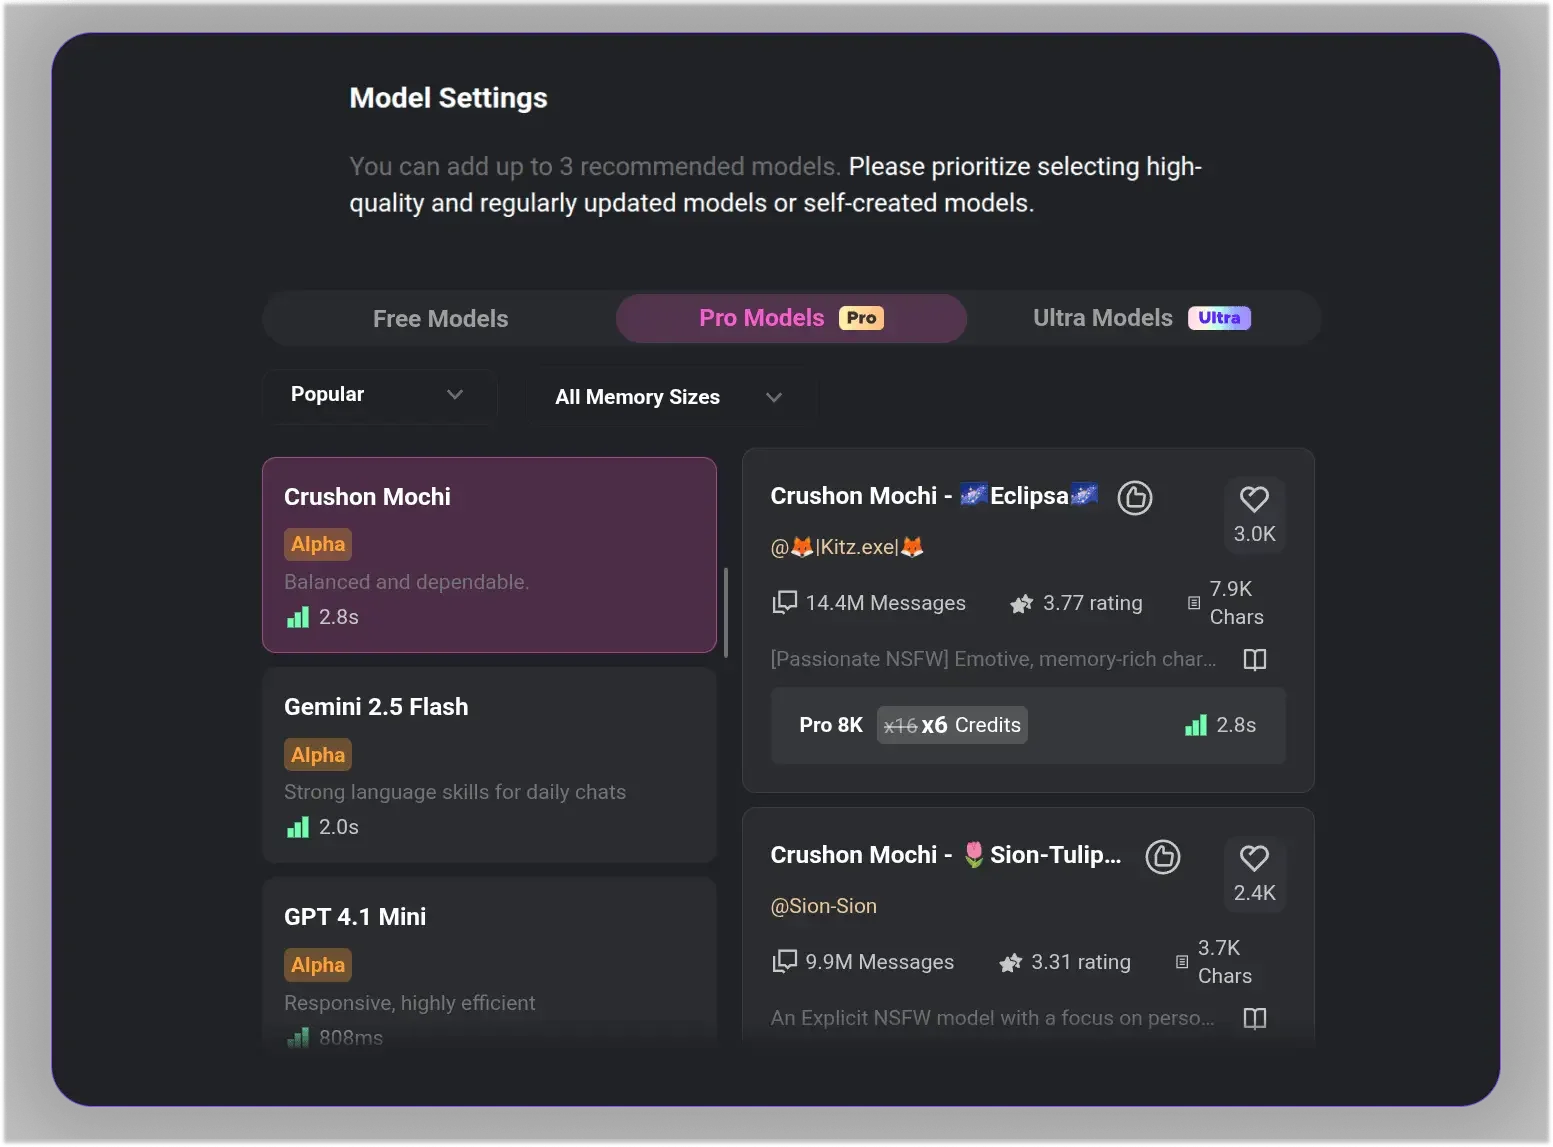Viewport: 1553px width, 1147px height.
Task: Click the messages icon showing 14.4M Messages
Action: [x=785, y=602]
